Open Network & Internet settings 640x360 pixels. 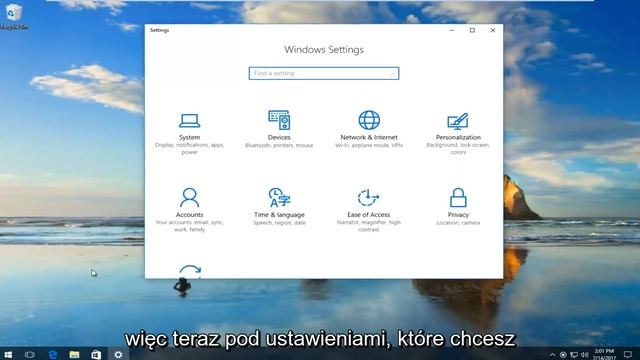pos(369,130)
